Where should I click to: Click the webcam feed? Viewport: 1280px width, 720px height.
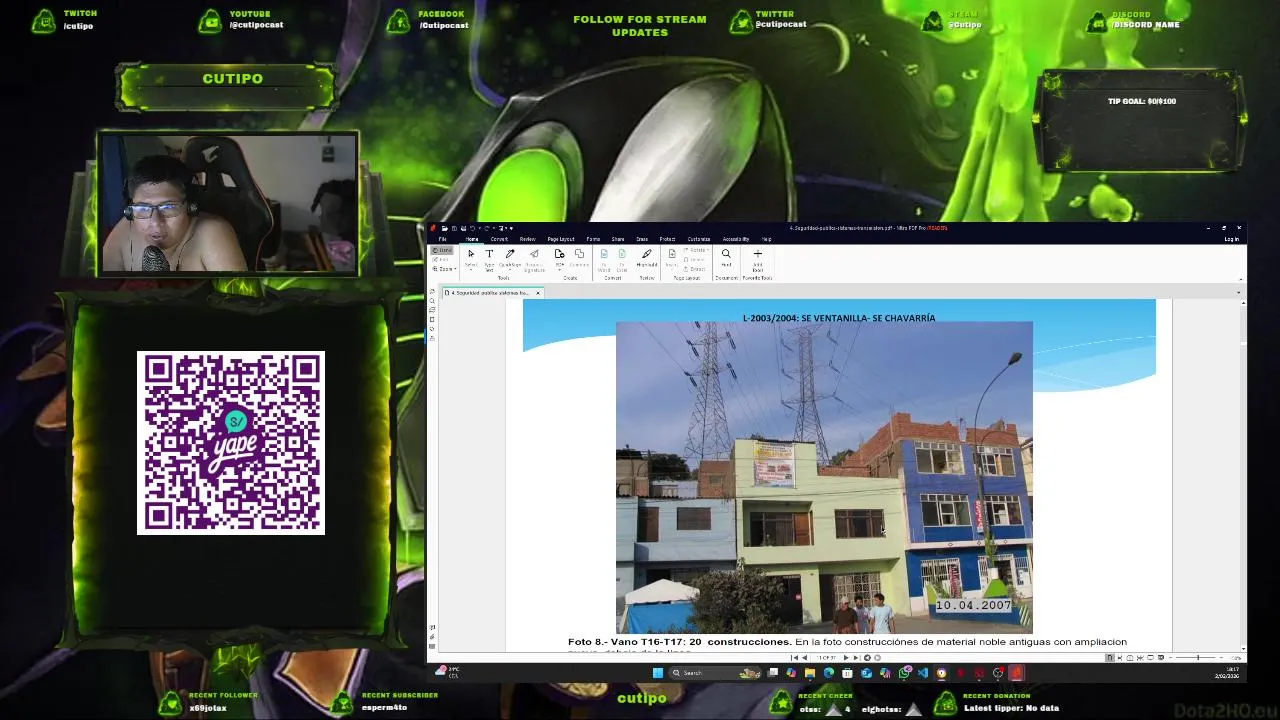coord(229,203)
